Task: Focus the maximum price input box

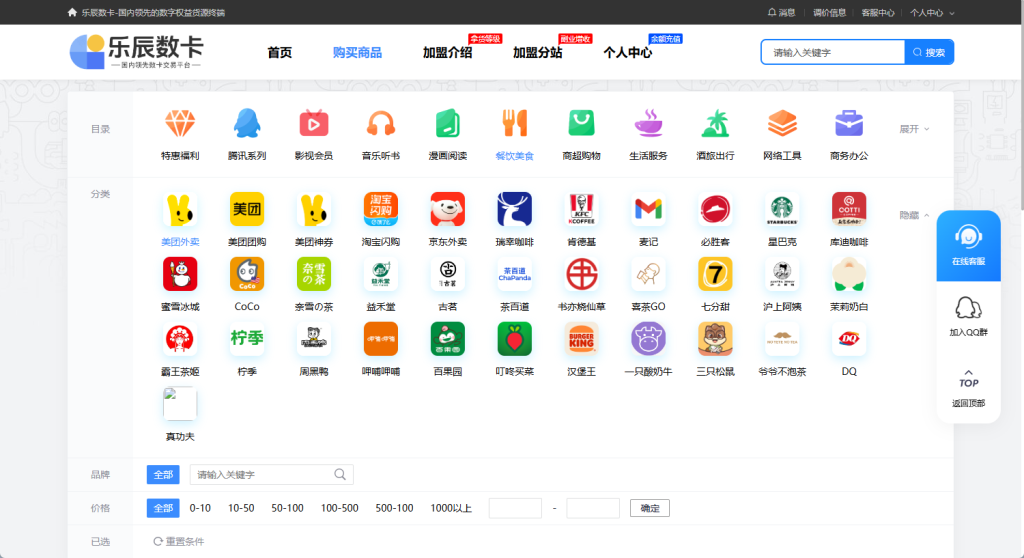Action: pos(593,508)
